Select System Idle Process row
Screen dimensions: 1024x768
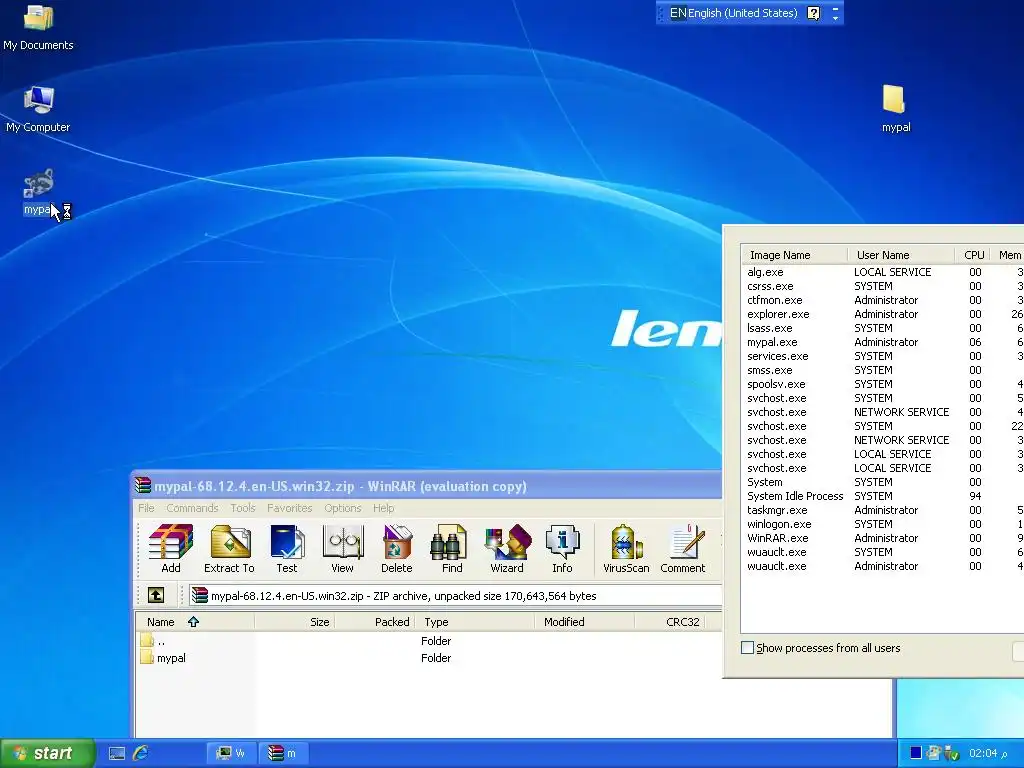coord(883,496)
